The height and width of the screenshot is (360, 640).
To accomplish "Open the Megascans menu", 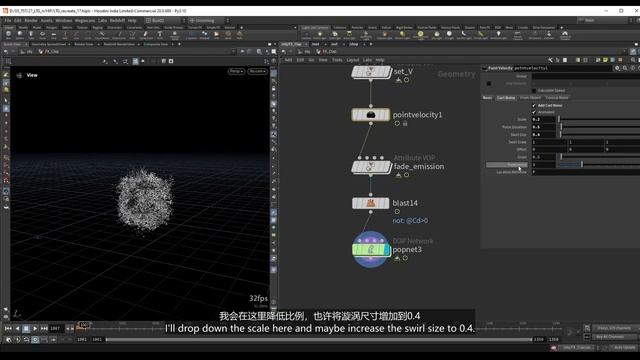I will coord(85,20).
